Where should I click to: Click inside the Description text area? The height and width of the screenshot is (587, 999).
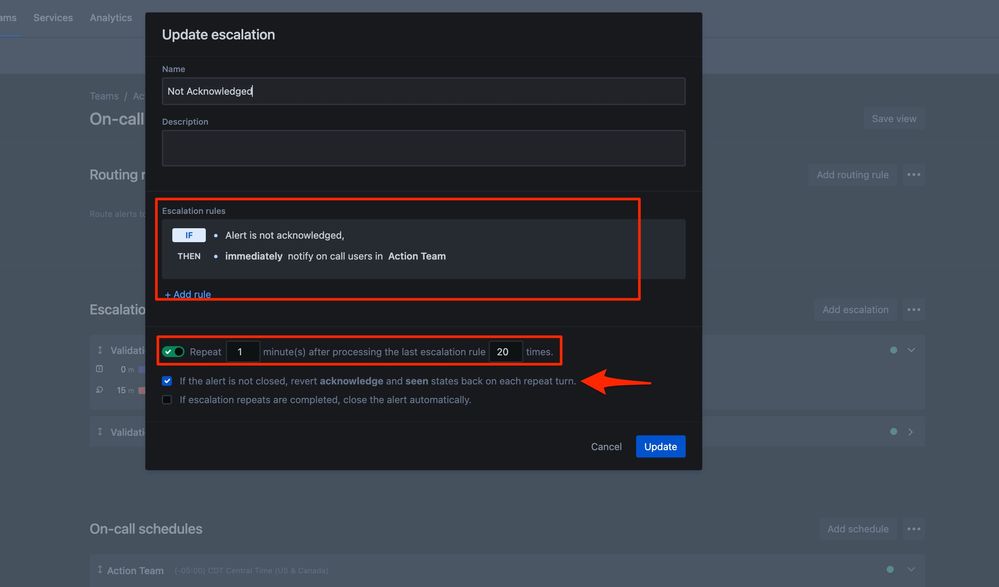424,147
